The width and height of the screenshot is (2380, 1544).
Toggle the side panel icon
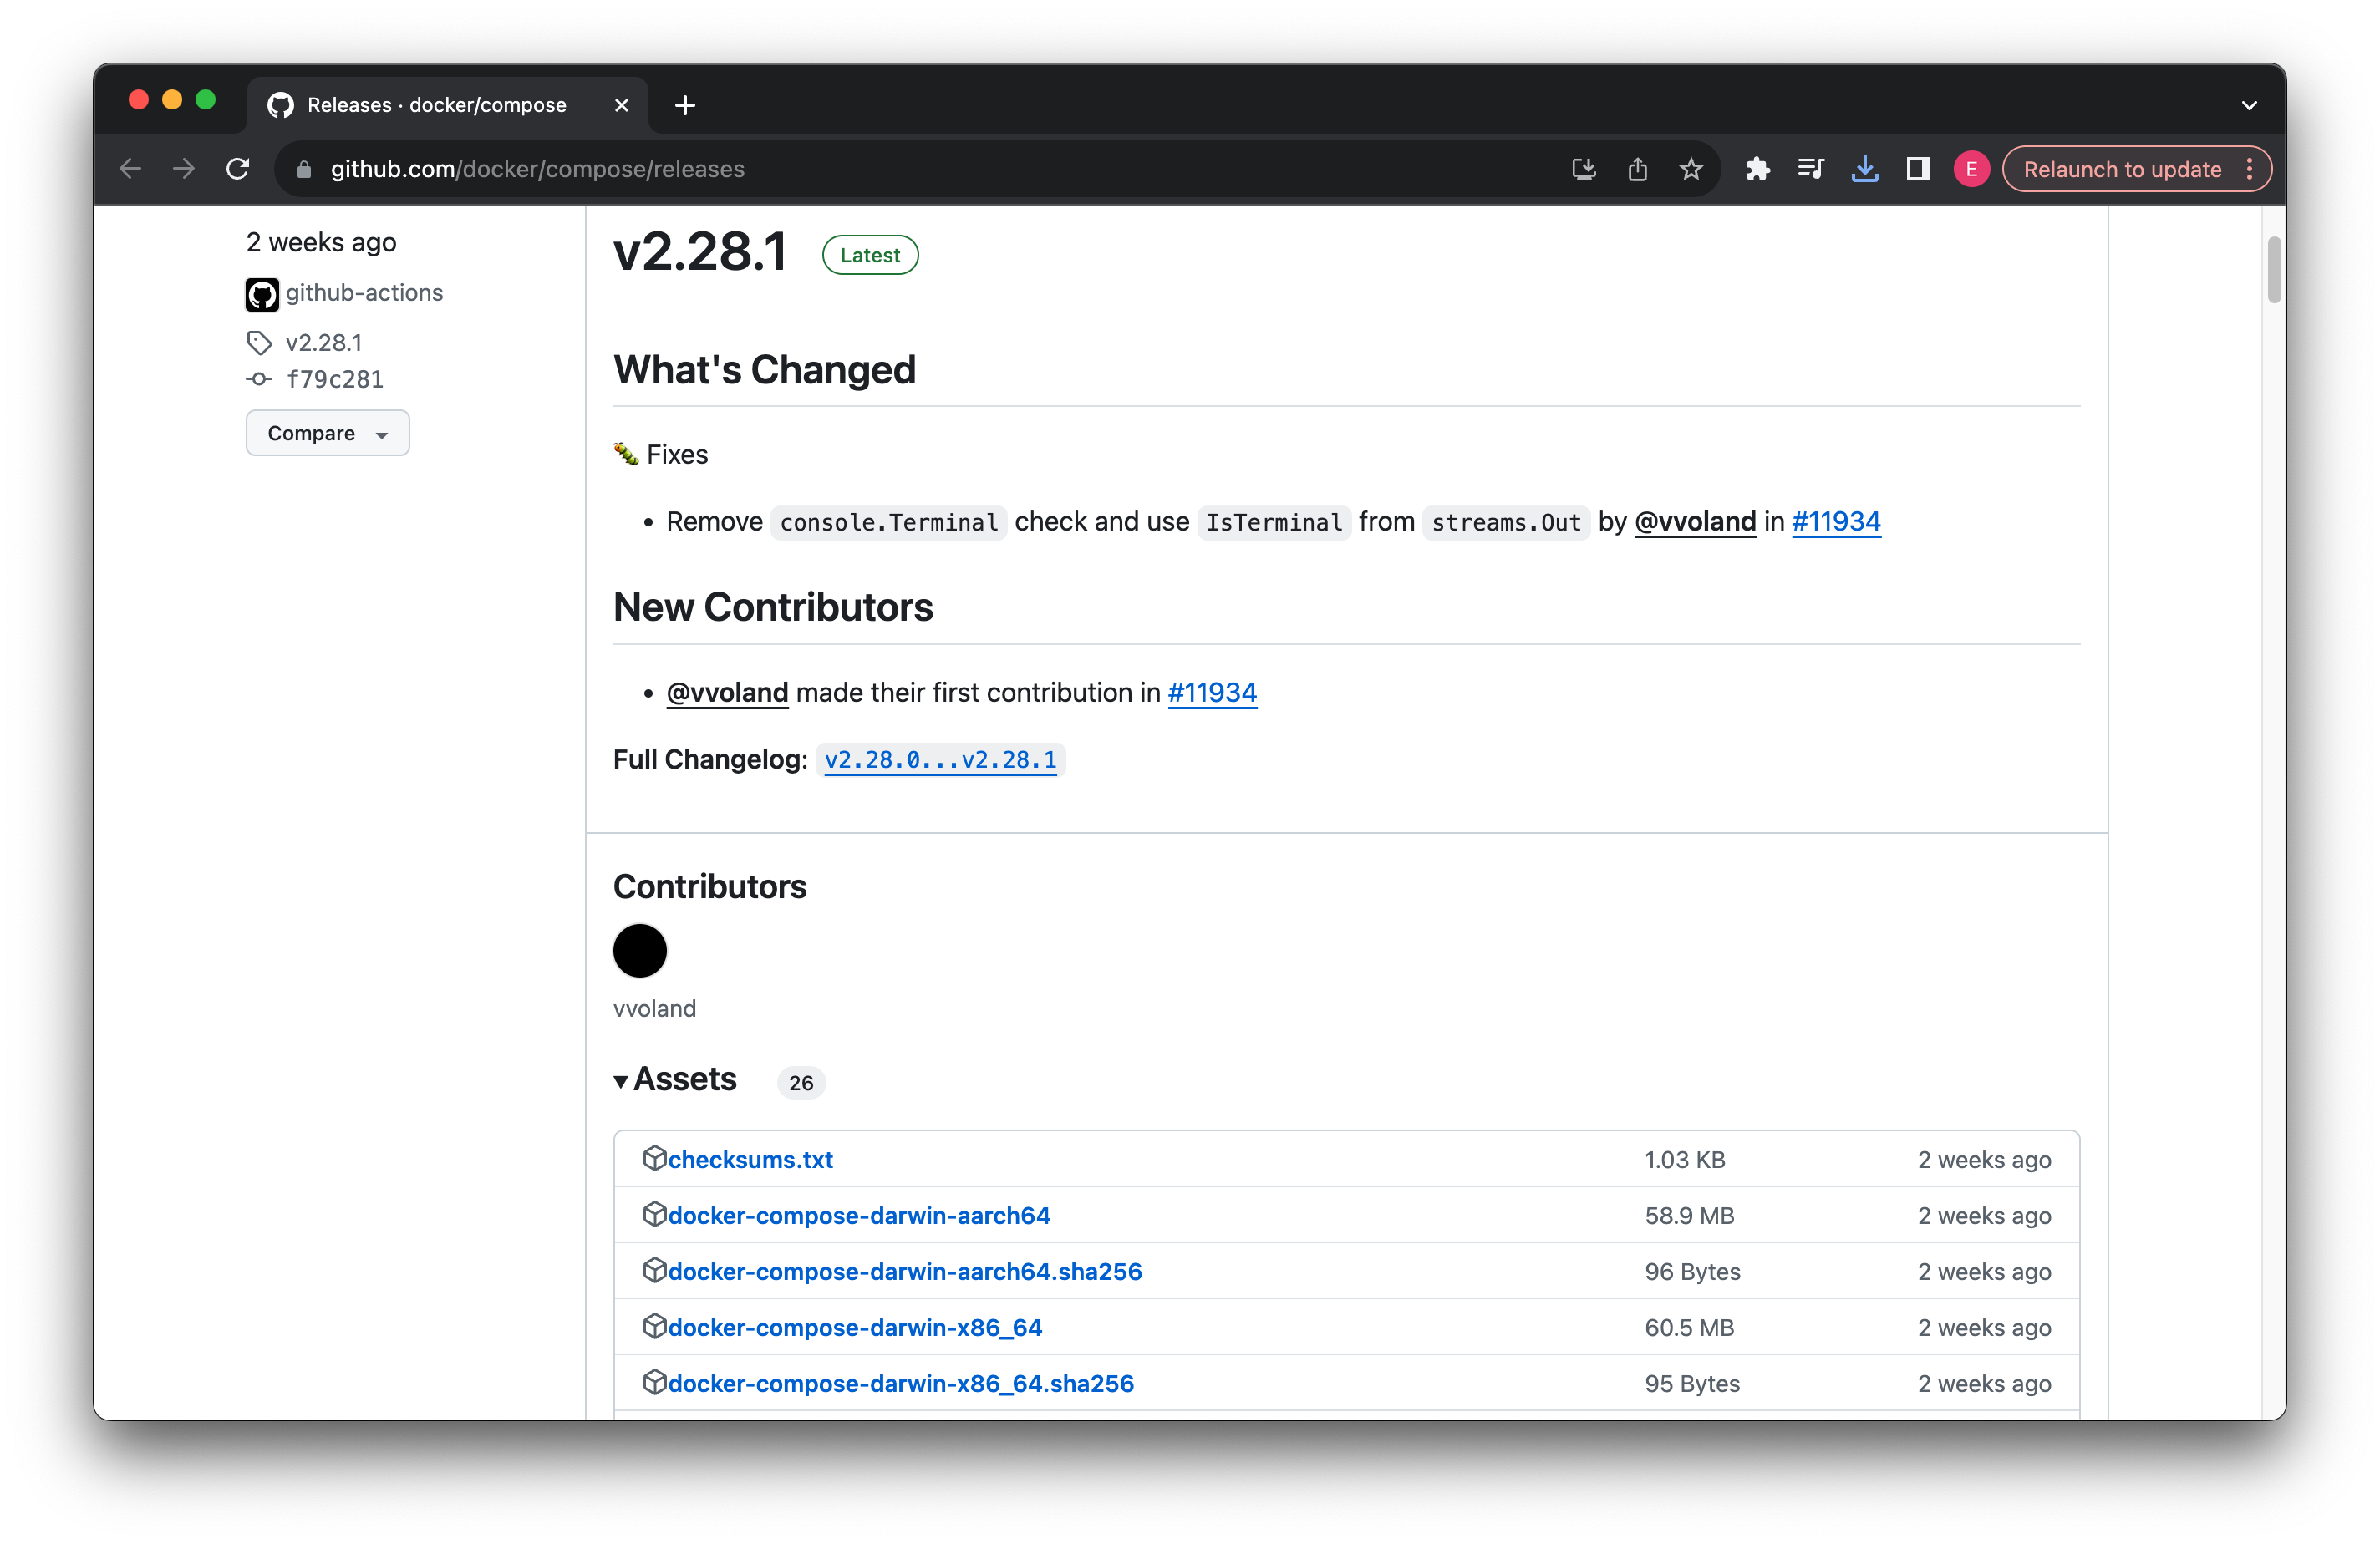pyautogui.click(x=1918, y=169)
